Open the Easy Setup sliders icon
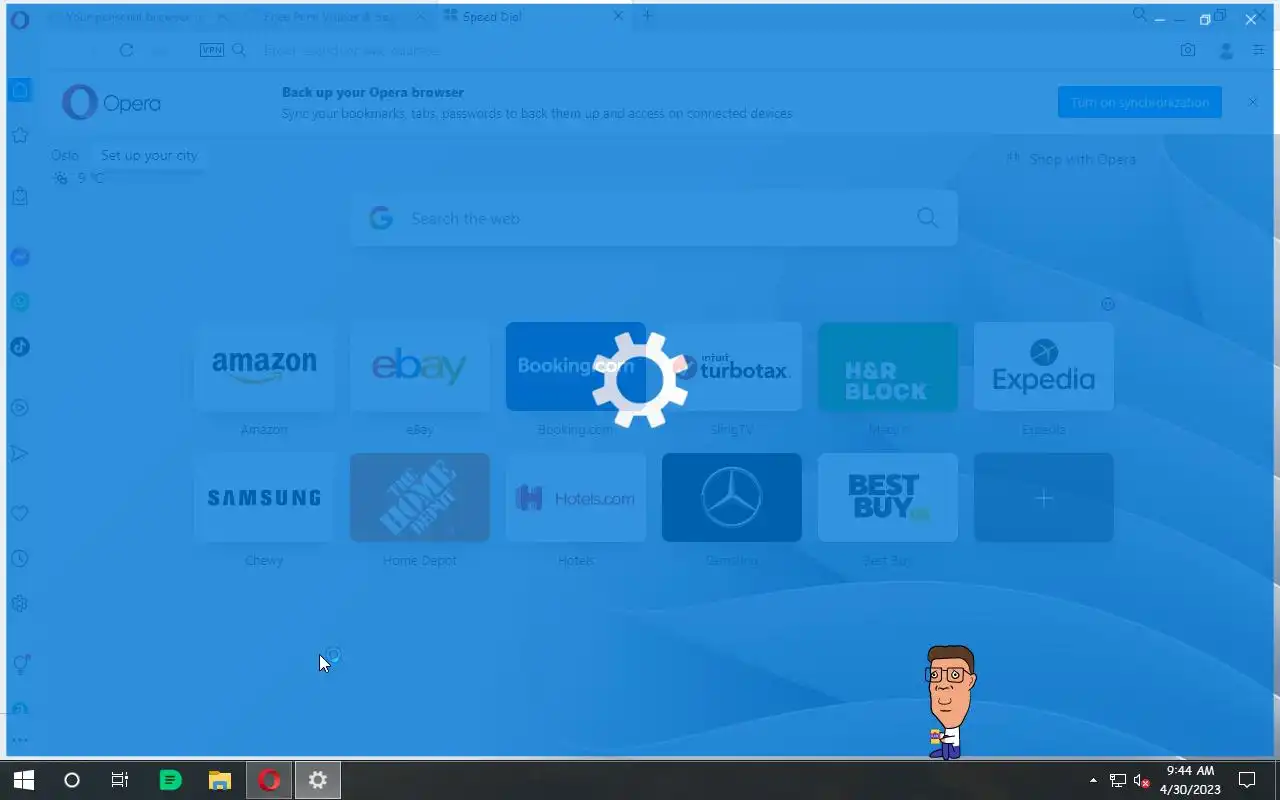The image size is (1280, 800). [1259, 50]
